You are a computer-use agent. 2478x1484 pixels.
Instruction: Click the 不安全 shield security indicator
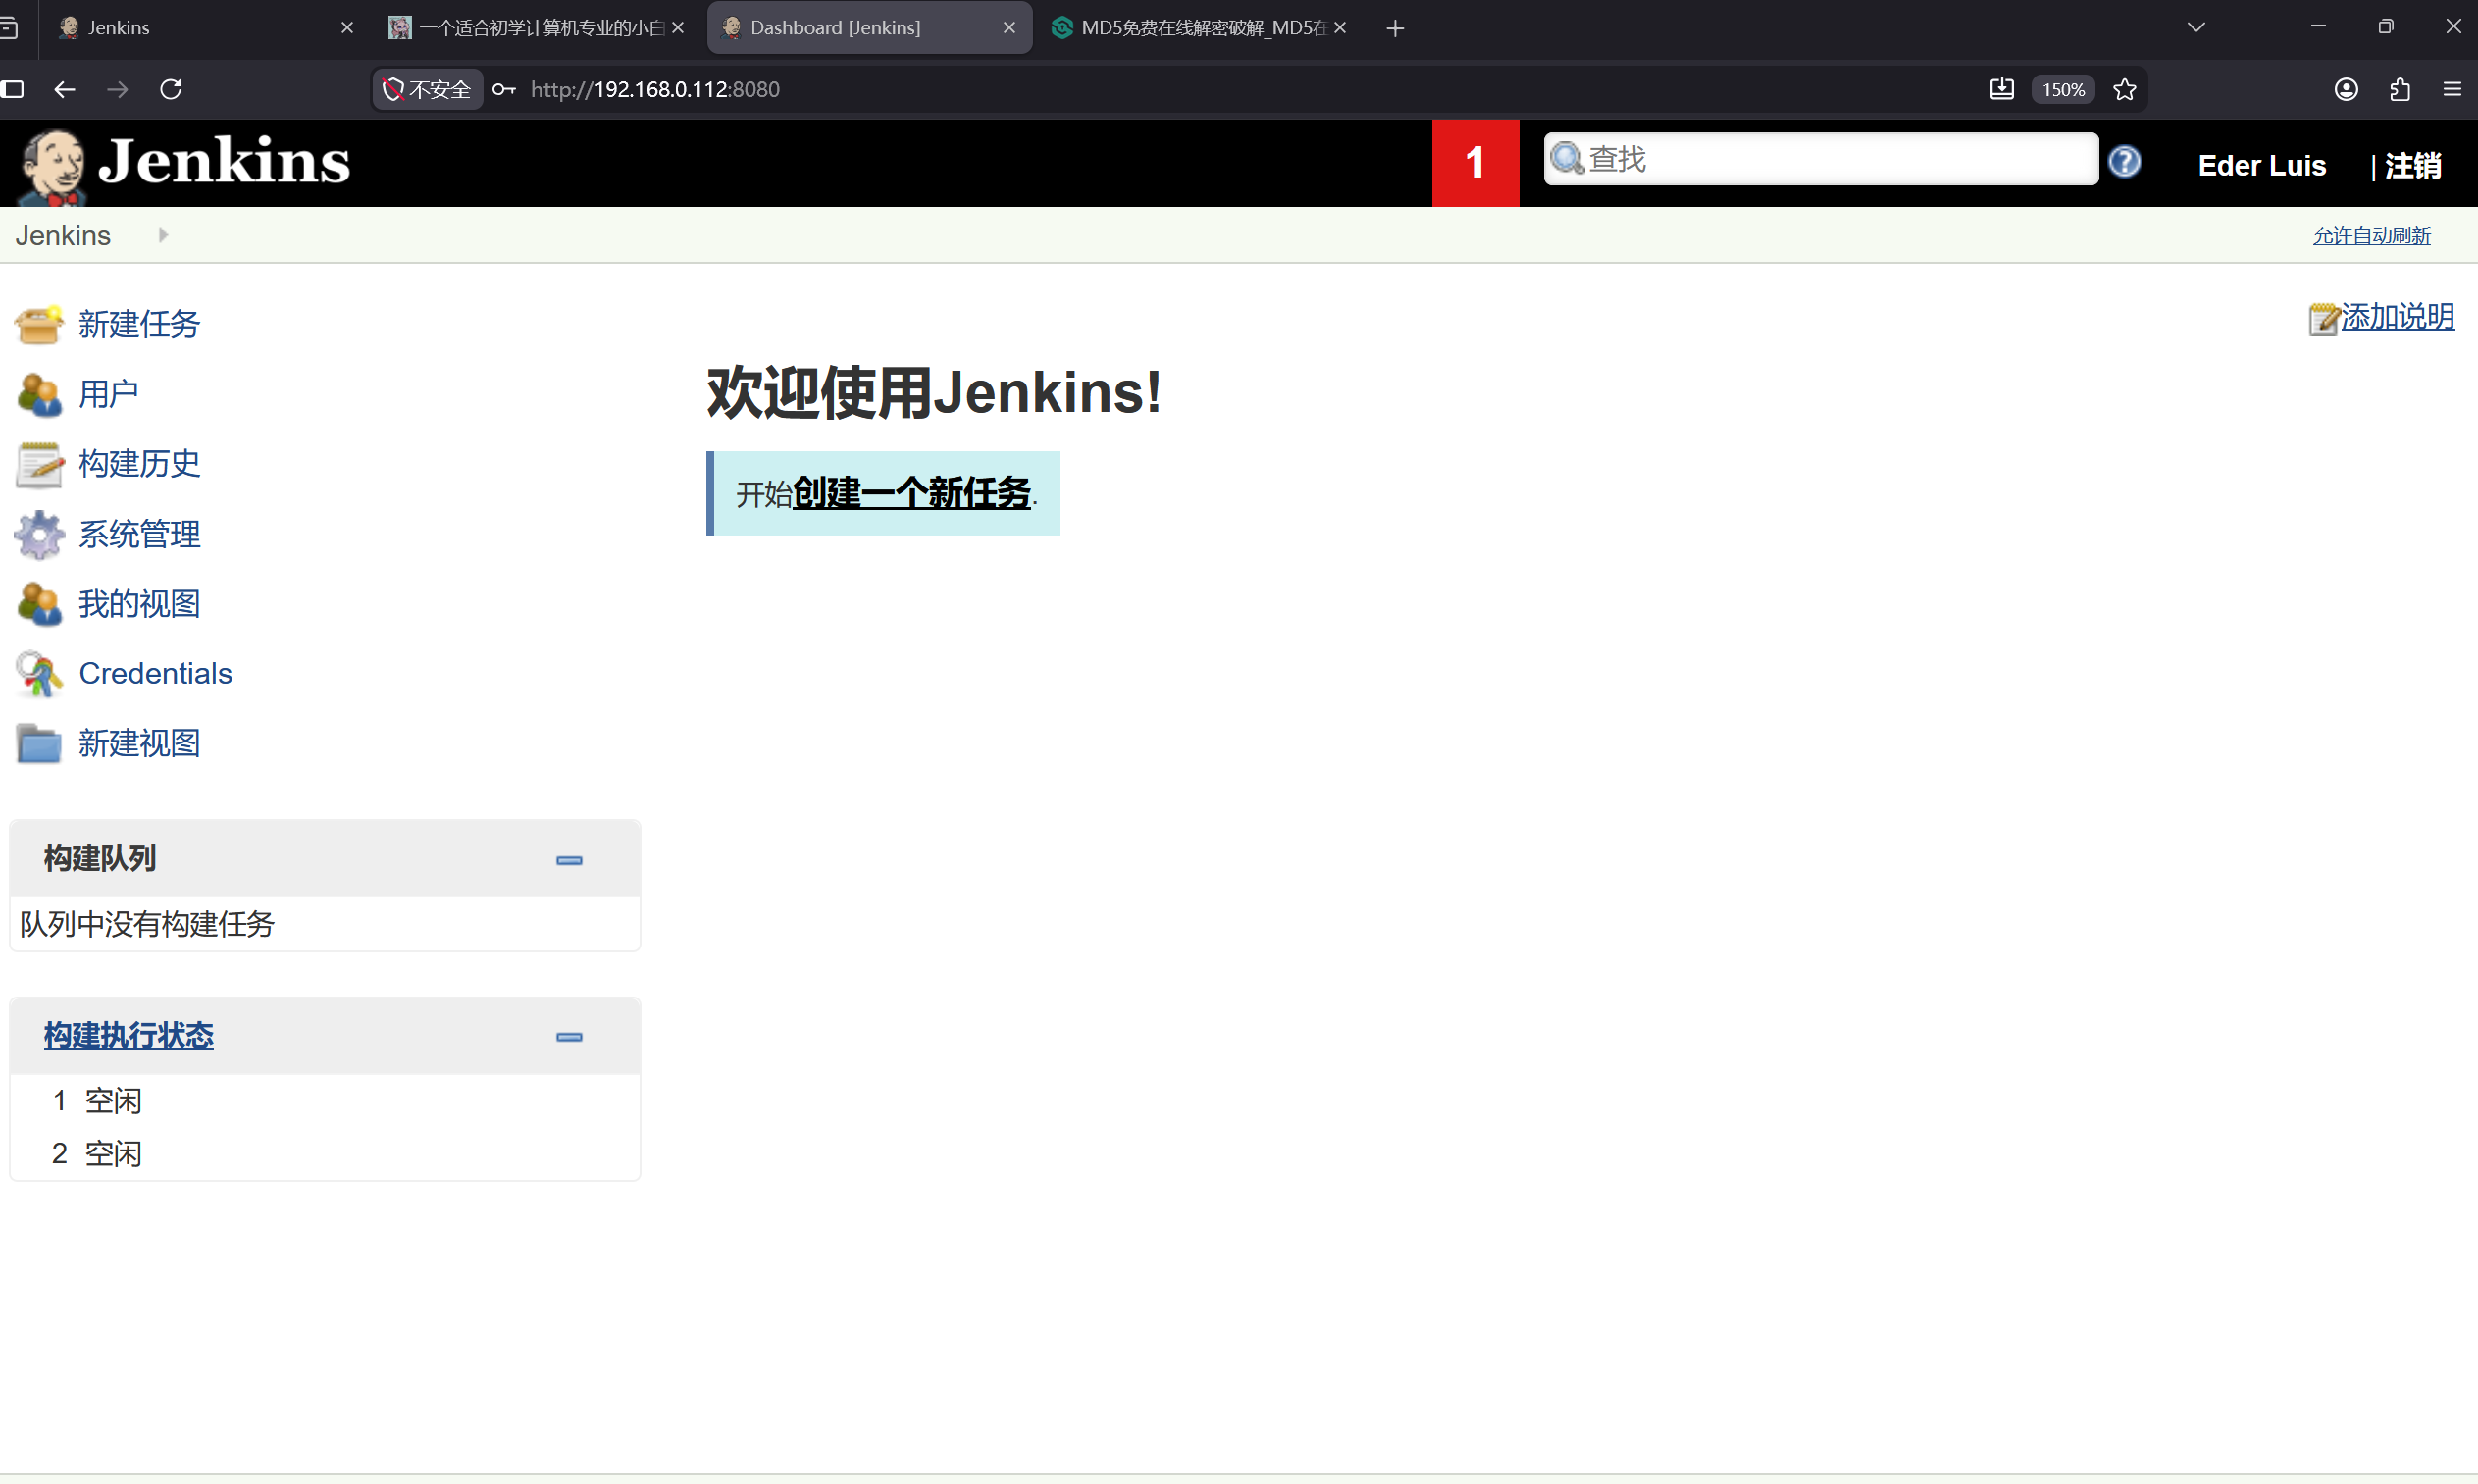tap(427, 89)
